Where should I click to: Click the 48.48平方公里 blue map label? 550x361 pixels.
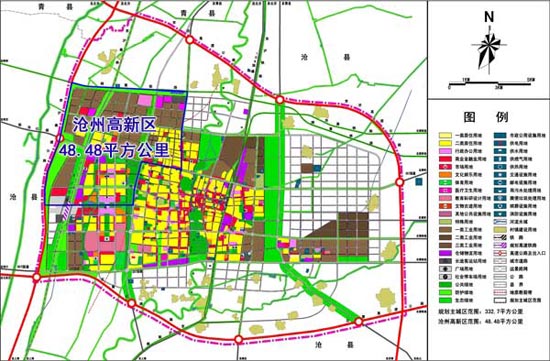point(114,151)
